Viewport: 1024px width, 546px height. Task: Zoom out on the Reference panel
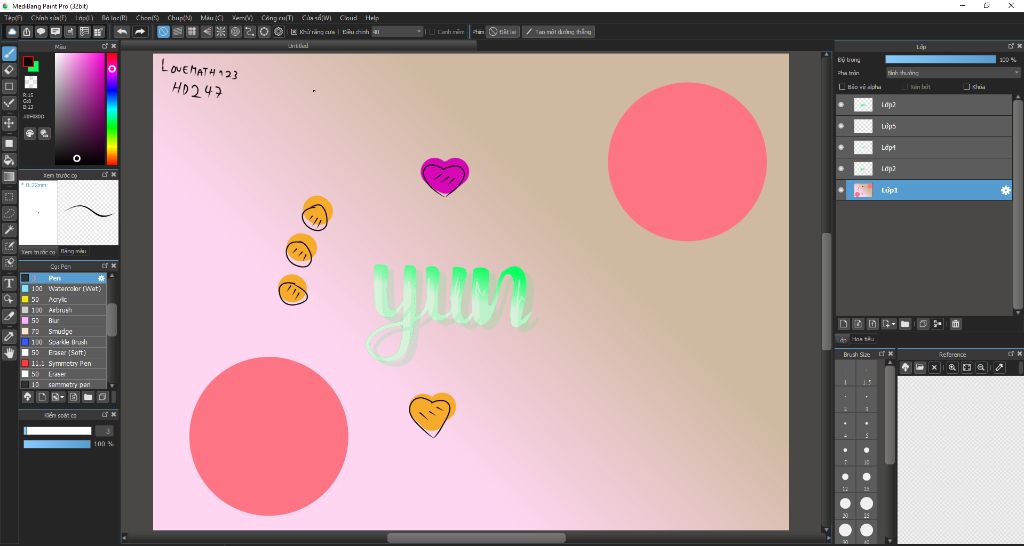pyautogui.click(x=981, y=368)
